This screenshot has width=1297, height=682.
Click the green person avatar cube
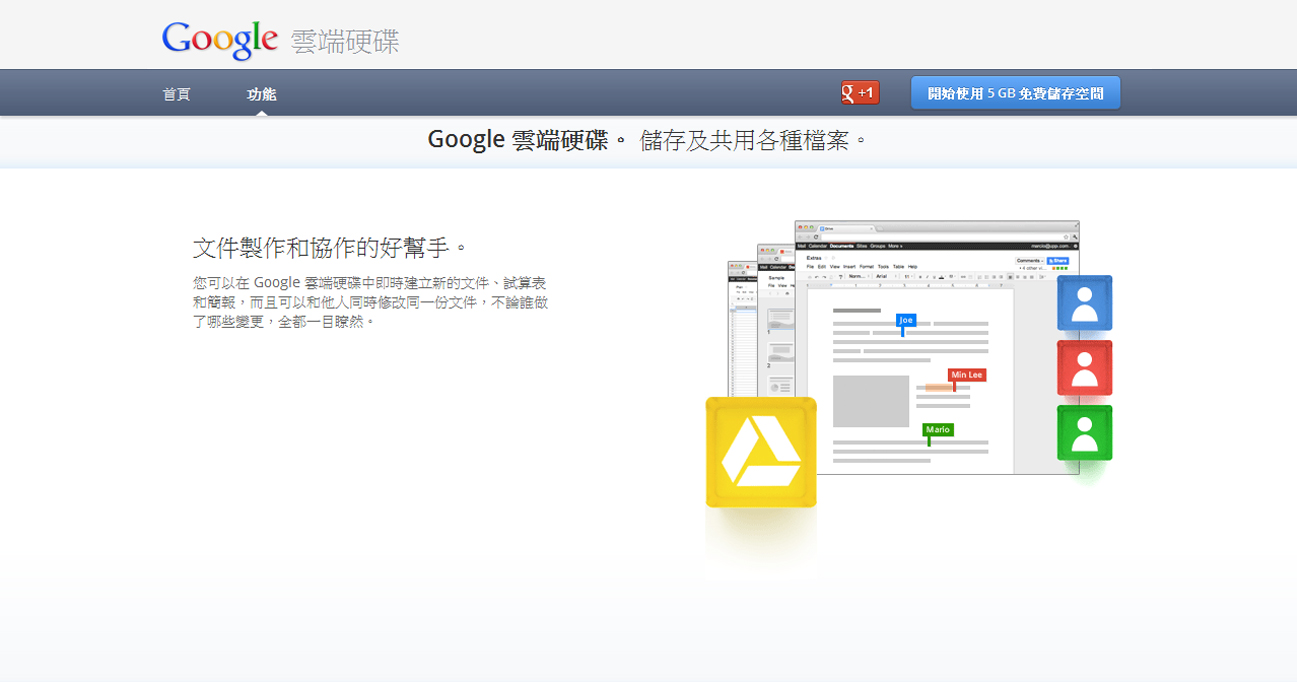tap(1085, 433)
